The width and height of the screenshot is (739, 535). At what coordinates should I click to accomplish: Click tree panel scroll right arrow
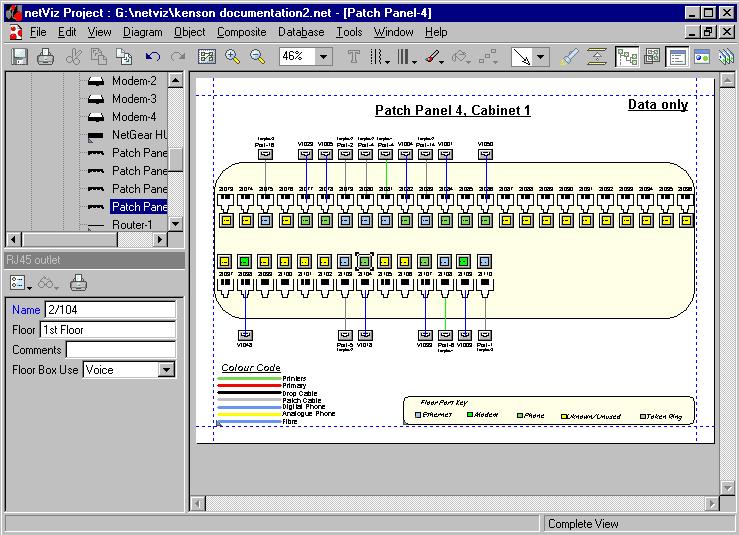160,239
